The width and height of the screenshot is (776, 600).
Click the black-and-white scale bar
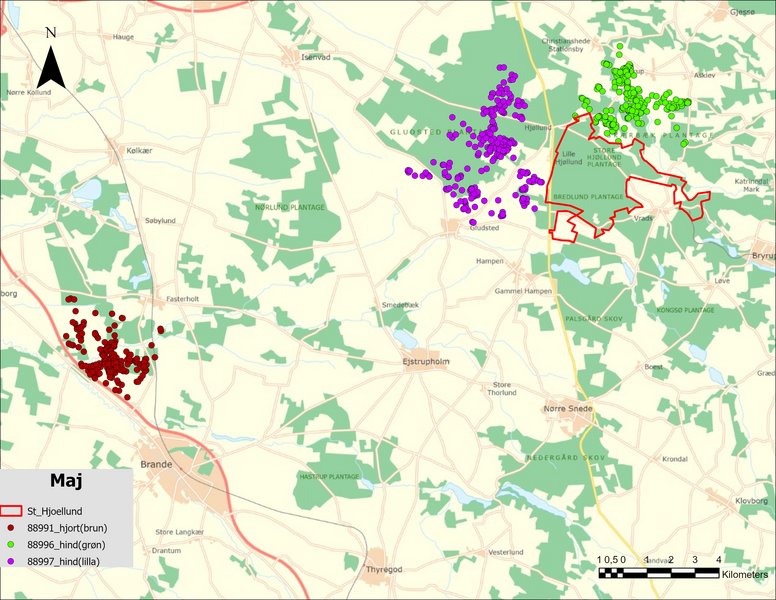[x=658, y=573]
